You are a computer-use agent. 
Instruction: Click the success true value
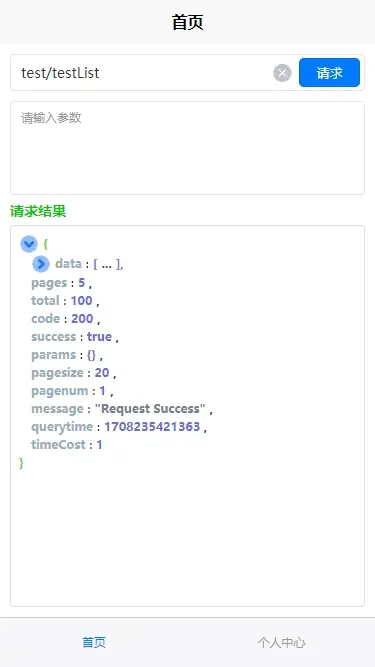click(x=99, y=336)
